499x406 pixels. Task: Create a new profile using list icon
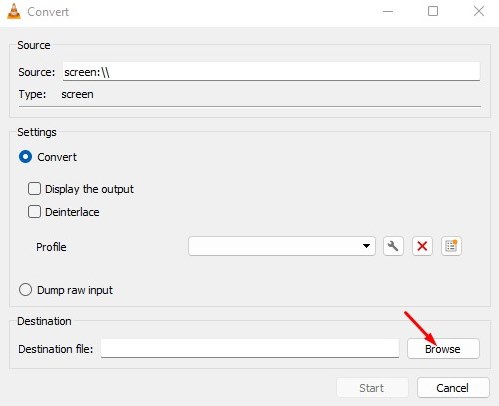pos(451,246)
